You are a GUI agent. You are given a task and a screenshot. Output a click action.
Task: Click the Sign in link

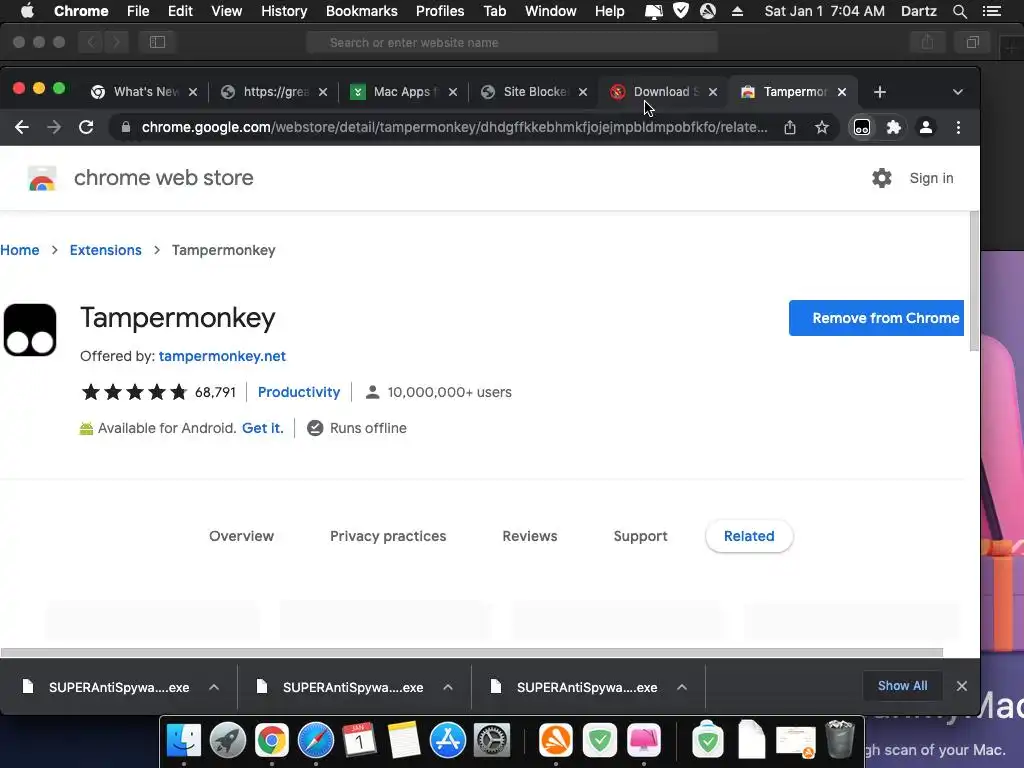(931, 178)
